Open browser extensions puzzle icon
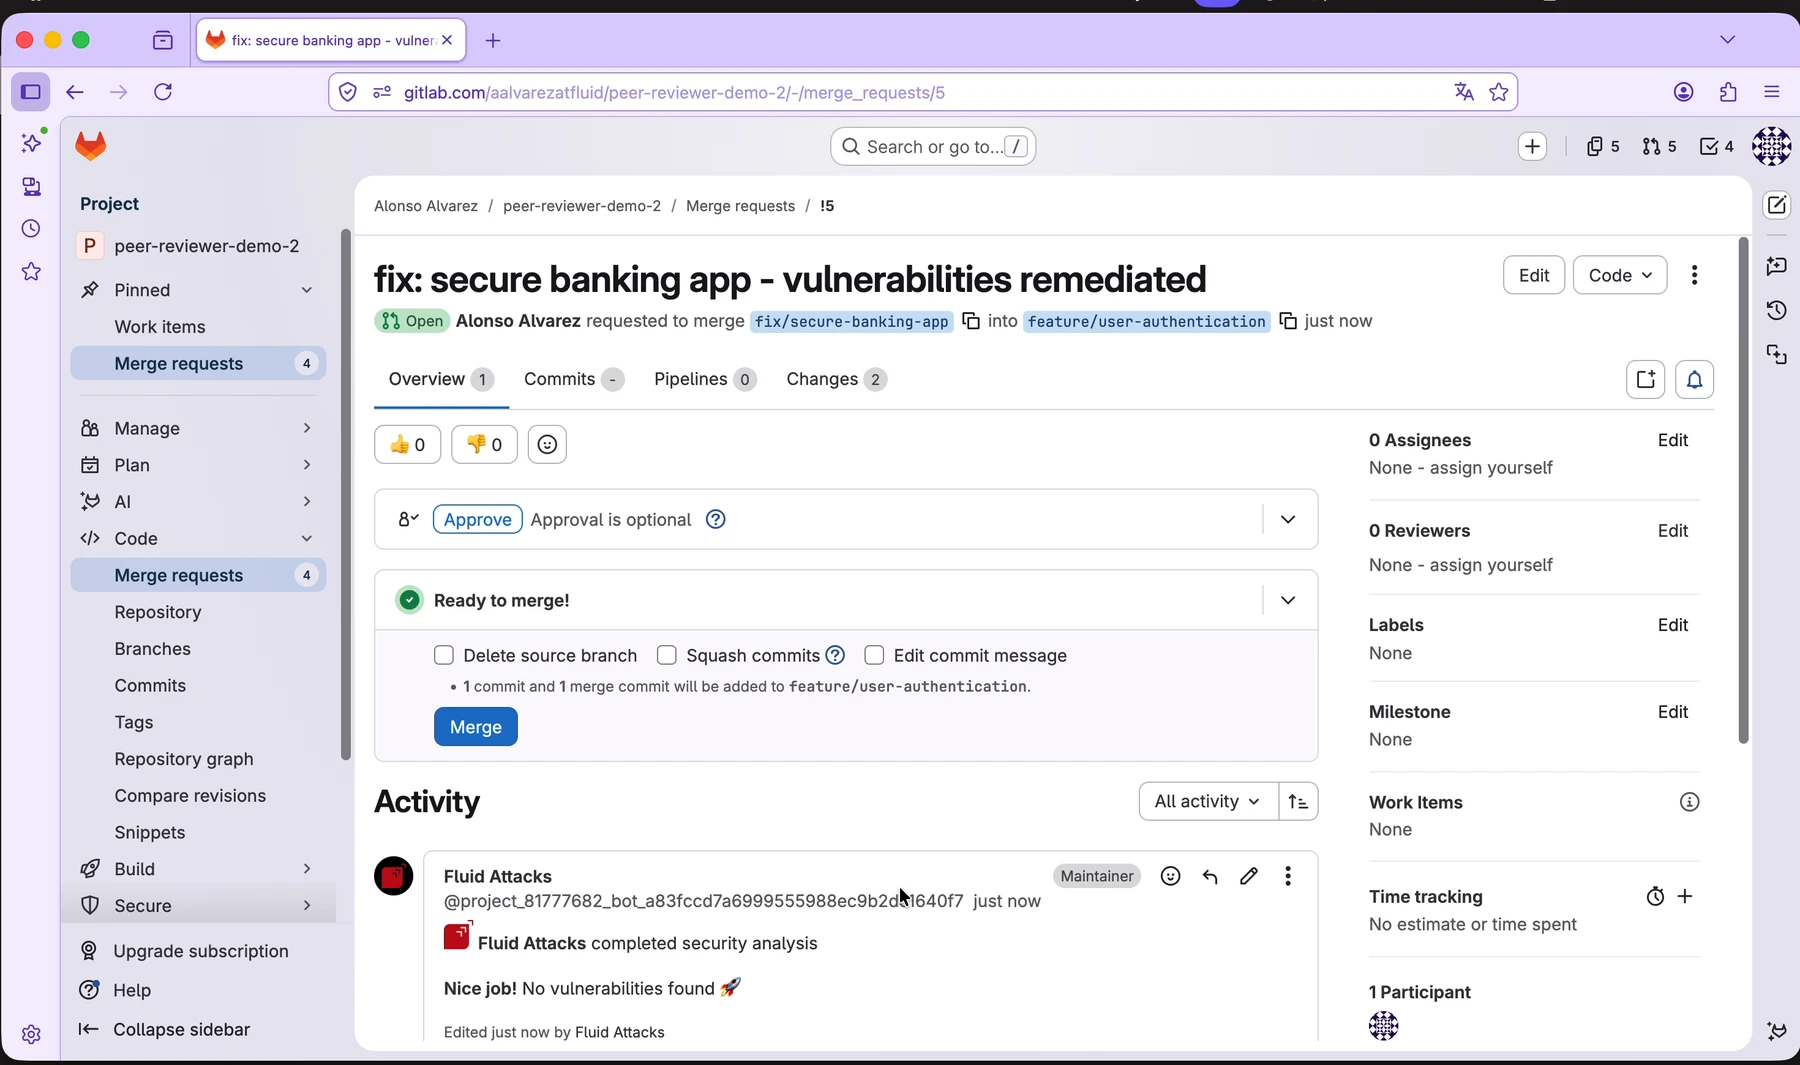1800x1065 pixels. coord(1728,92)
